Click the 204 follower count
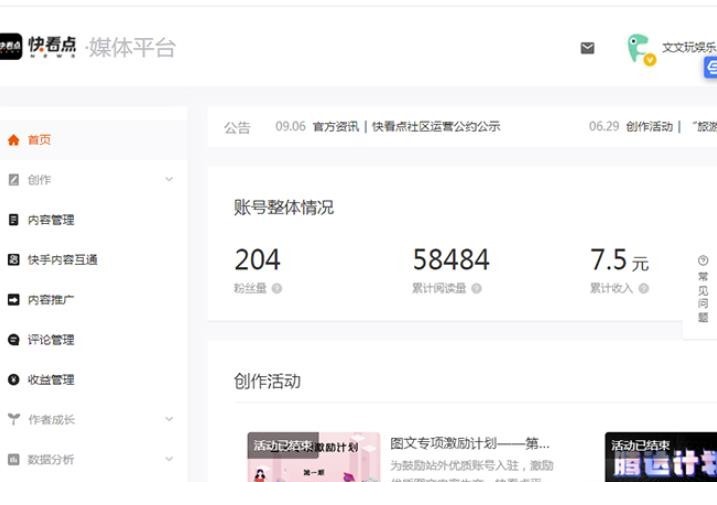 (257, 260)
